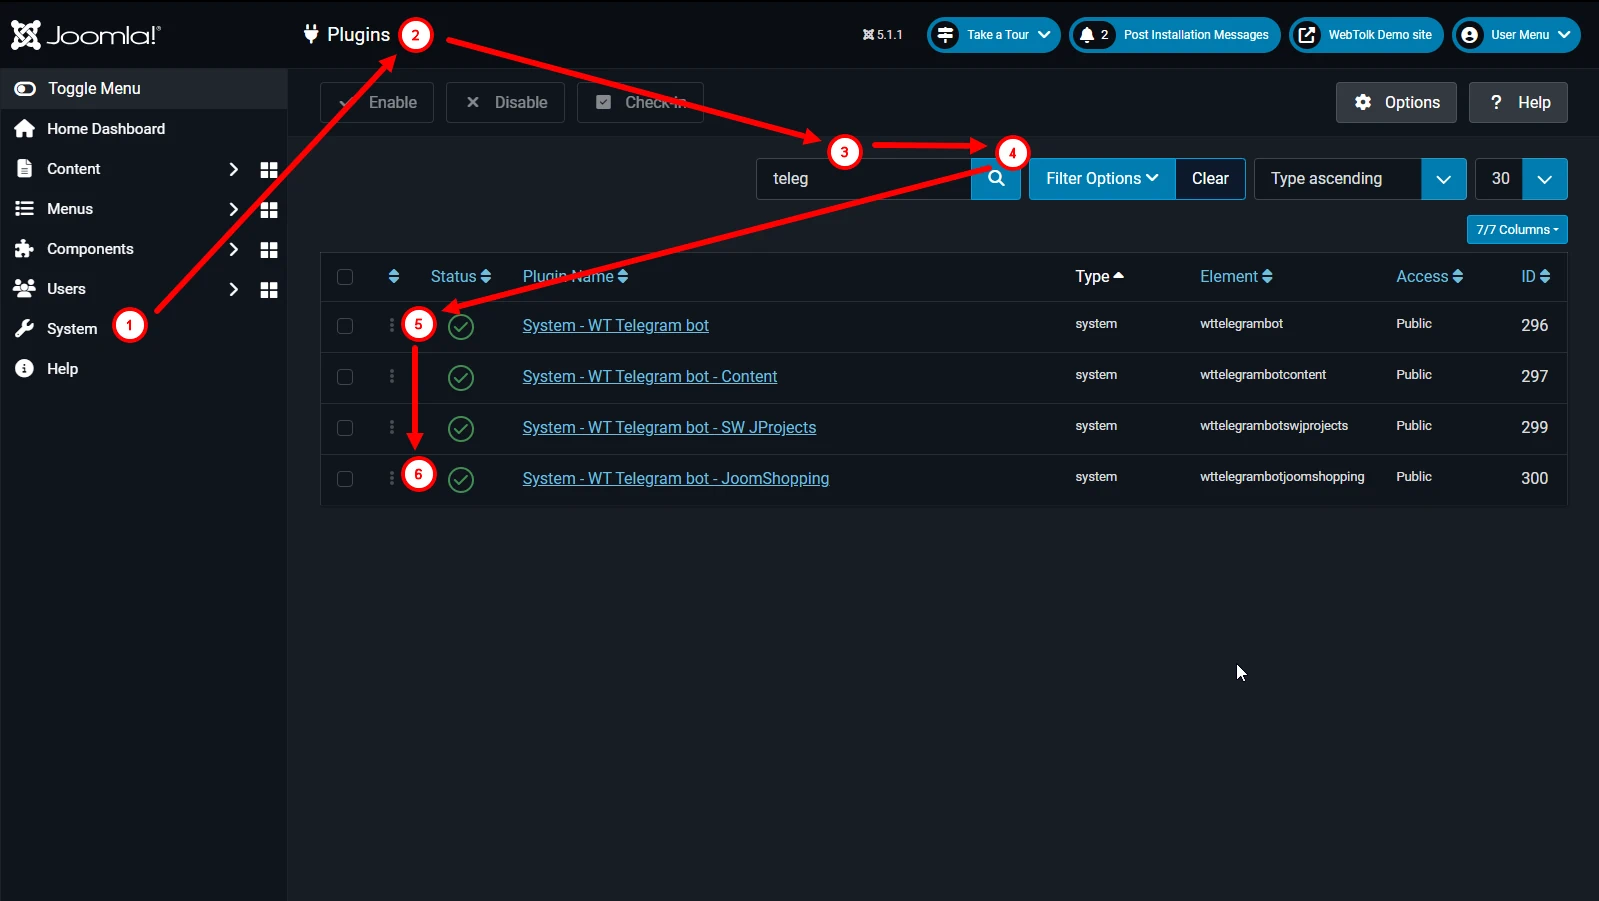Open System - WT Telegram bot - JoomShopping link
The height and width of the screenshot is (901, 1599).
pos(676,479)
